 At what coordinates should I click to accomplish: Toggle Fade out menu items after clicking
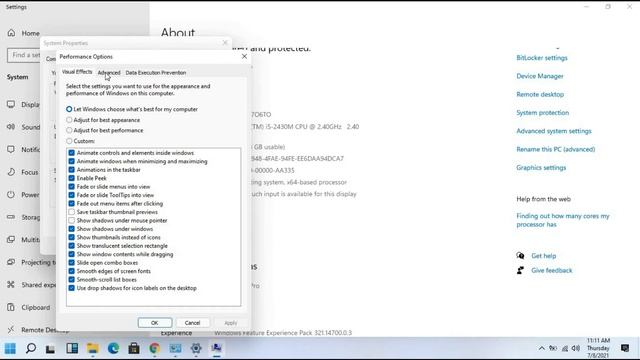(x=72, y=203)
